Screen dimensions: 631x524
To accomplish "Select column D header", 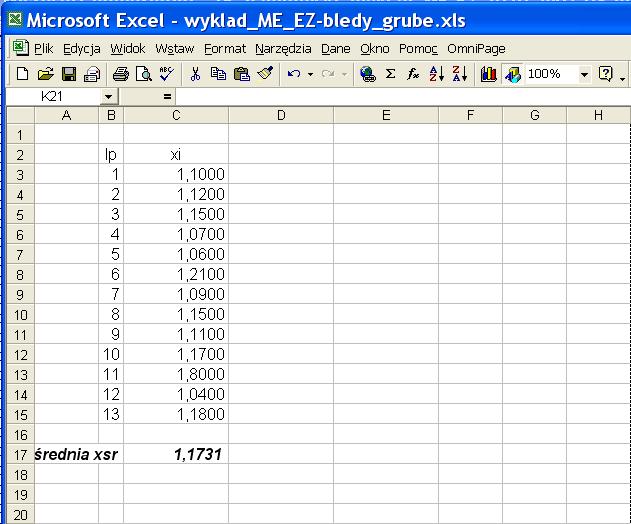I will coord(281,116).
